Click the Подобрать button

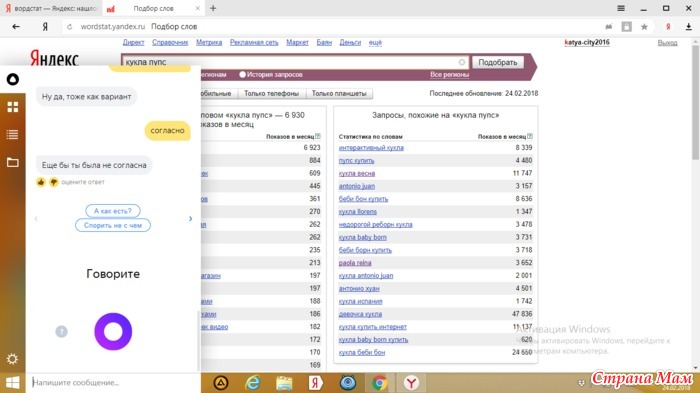tap(498, 62)
